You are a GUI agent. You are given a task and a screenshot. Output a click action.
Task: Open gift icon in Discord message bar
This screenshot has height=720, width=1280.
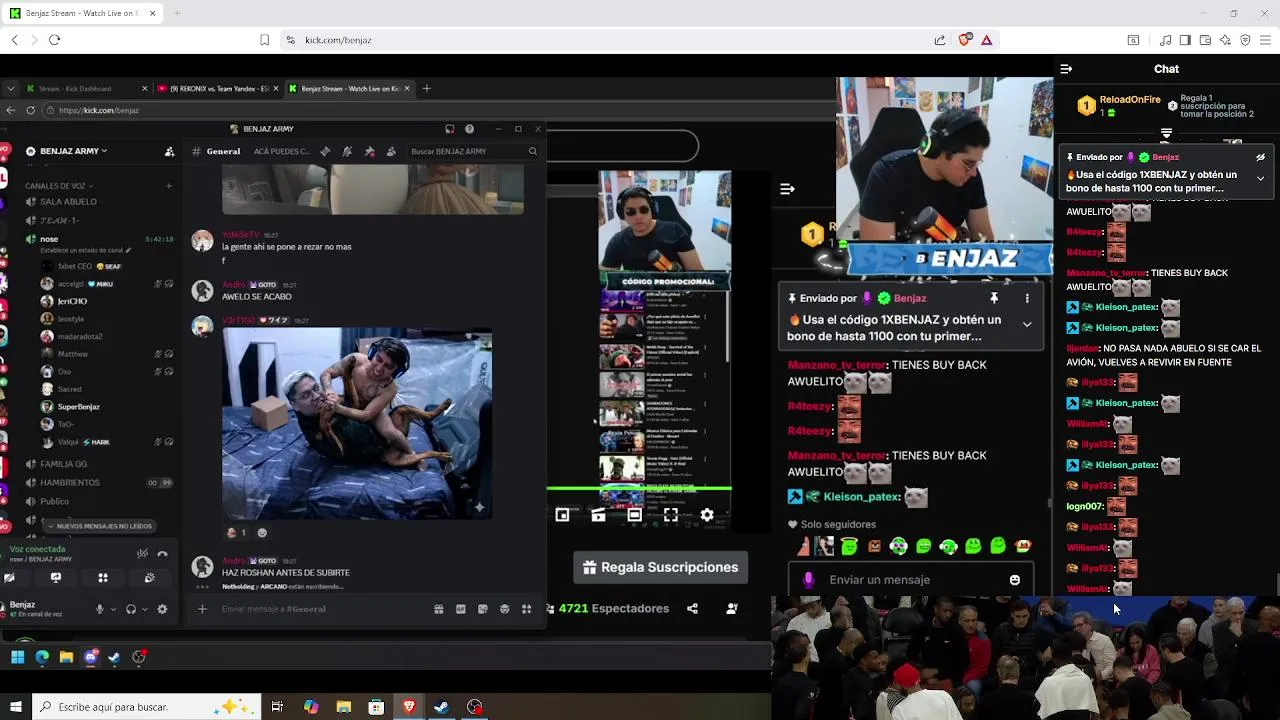tap(438, 609)
